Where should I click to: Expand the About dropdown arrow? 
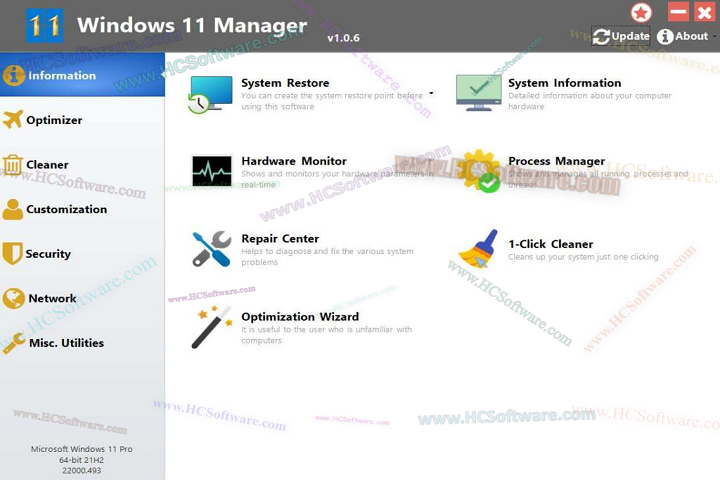715,36
